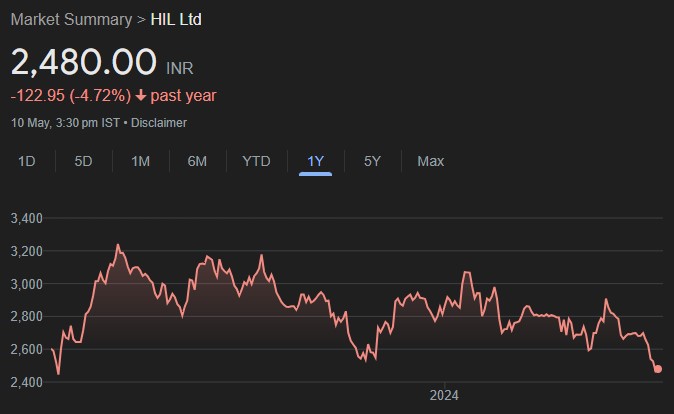The image size is (674, 414).
Task: Click the 2,800 y-axis label
Action: [x=27, y=316]
